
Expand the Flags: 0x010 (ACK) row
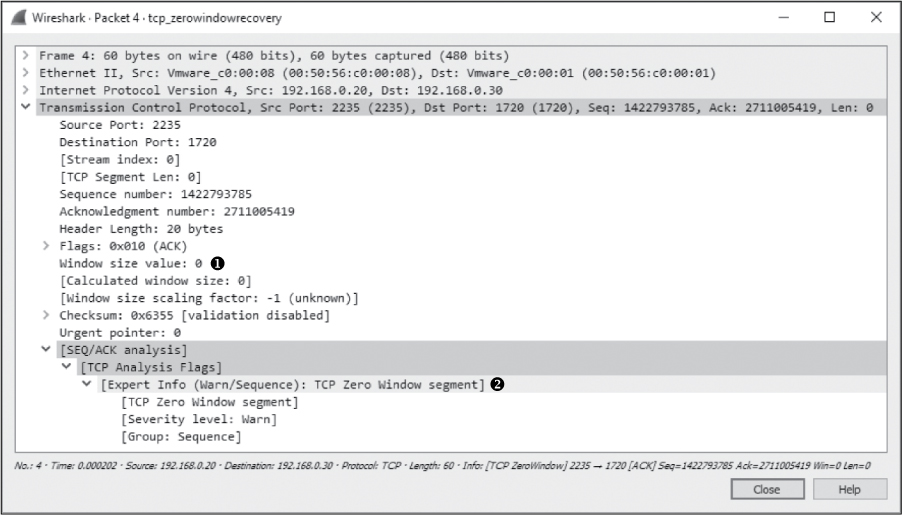click(46, 246)
